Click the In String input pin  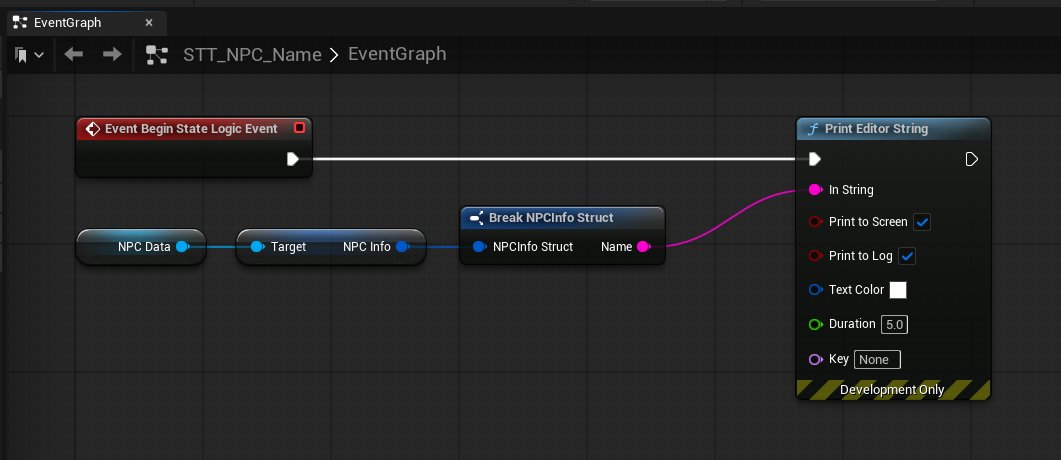coord(815,189)
